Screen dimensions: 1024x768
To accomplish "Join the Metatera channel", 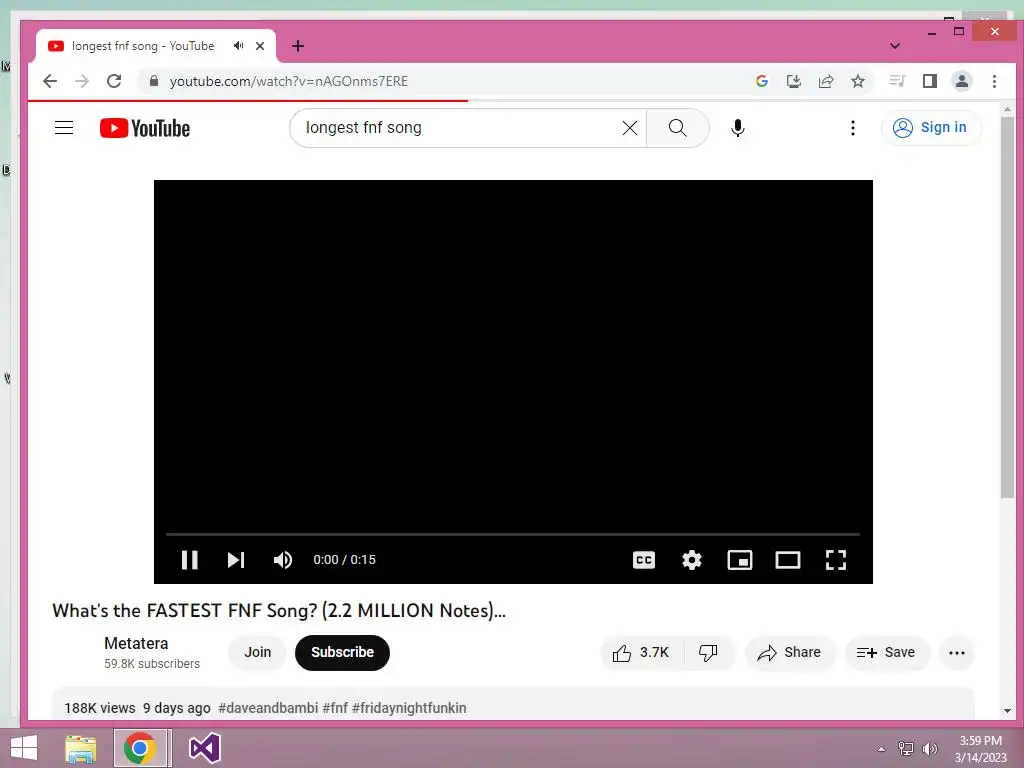I will coord(257,652).
